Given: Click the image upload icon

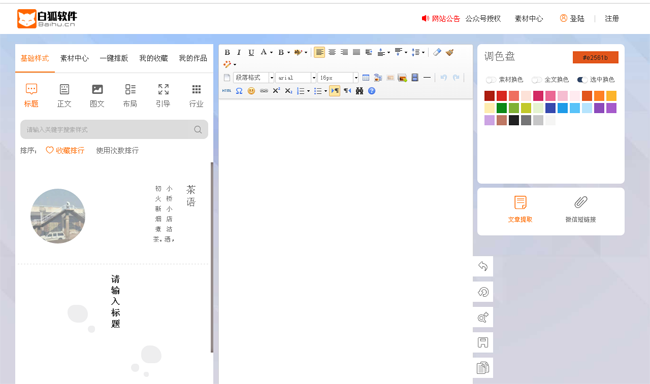Looking at the screenshot, I should (x=402, y=78).
